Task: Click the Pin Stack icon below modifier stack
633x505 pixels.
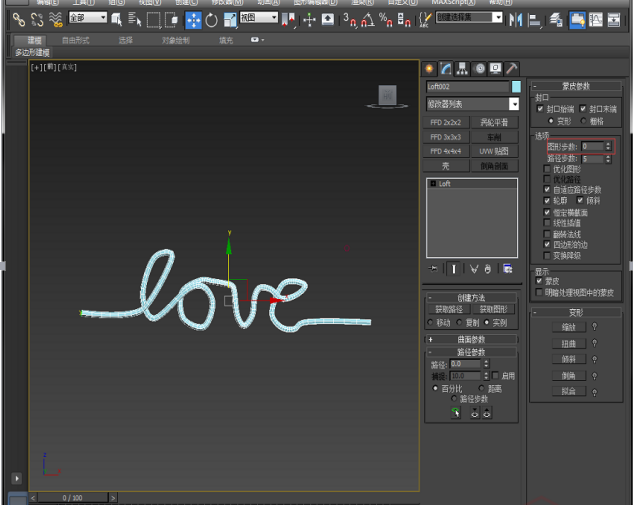Action: point(433,268)
